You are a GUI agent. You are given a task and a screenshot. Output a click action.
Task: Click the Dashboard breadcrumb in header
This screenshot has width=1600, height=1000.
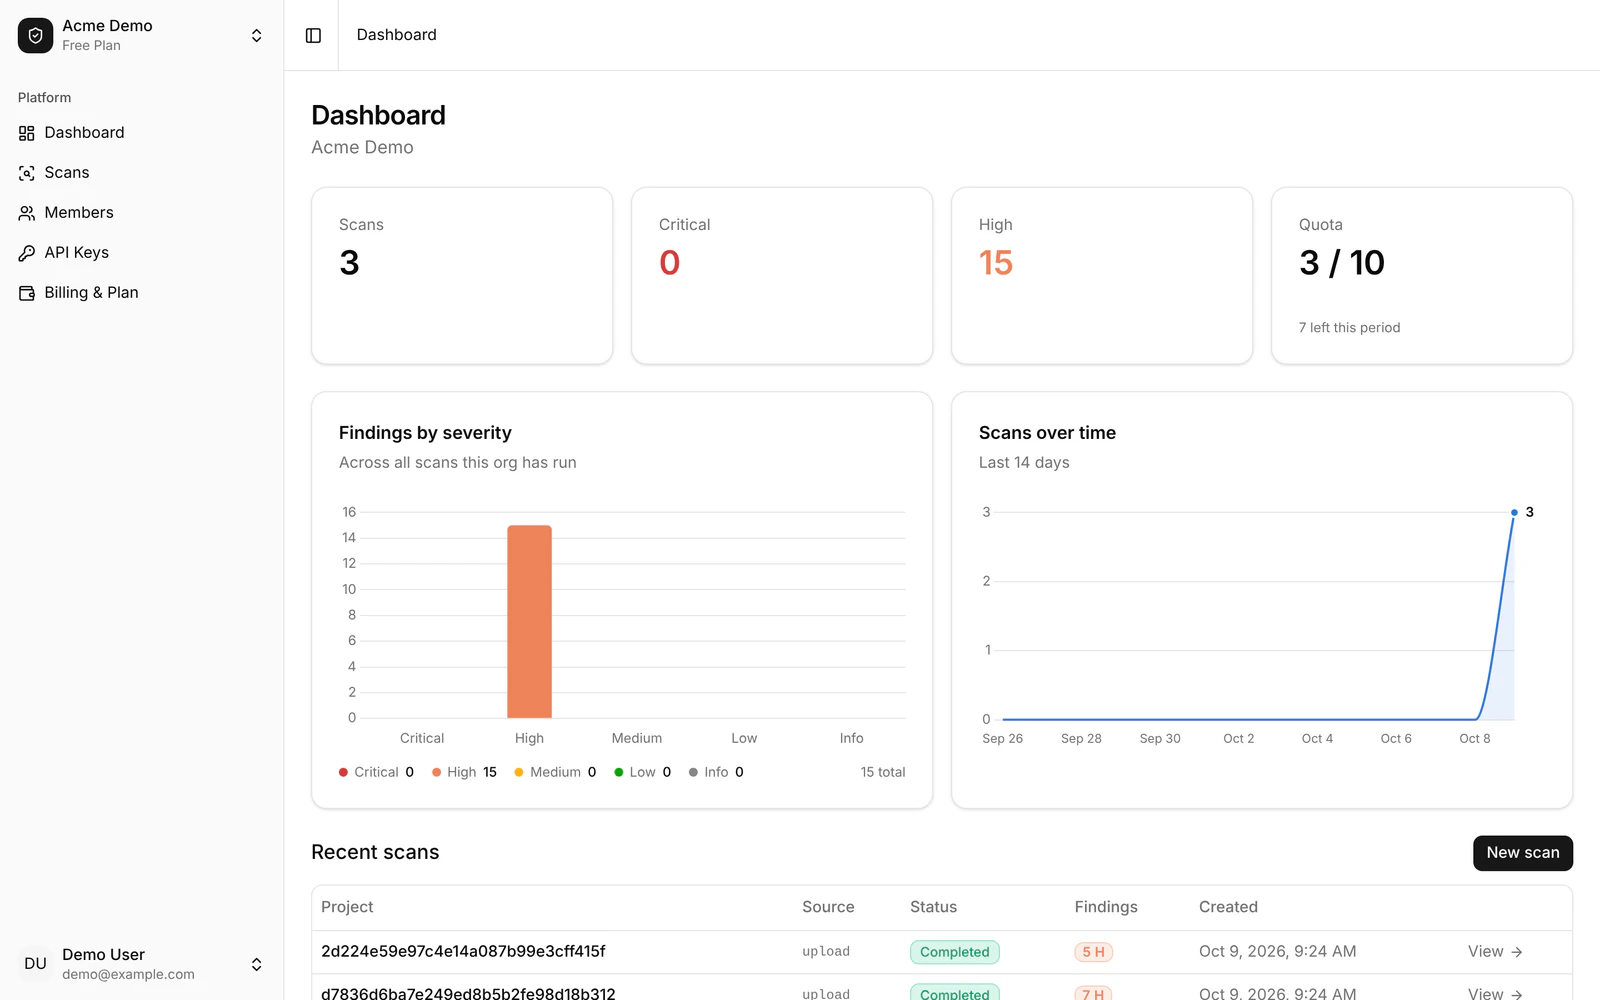pos(396,35)
